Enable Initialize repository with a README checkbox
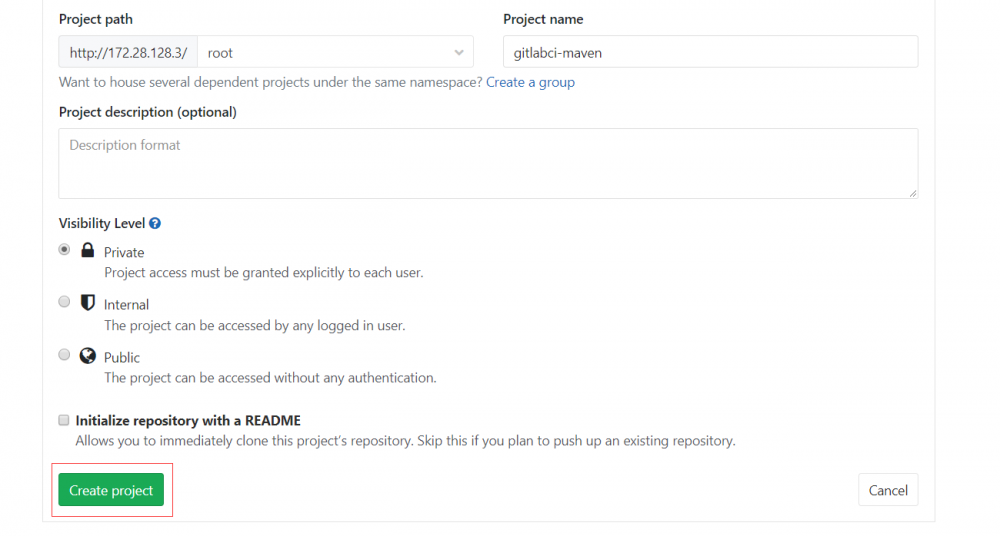 pos(65,420)
